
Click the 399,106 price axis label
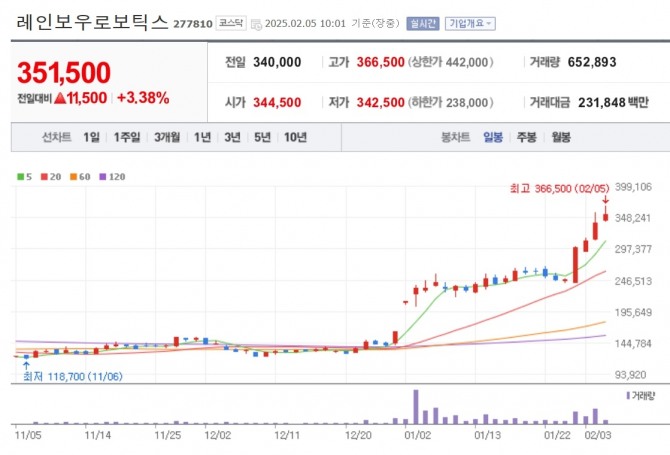pyautogui.click(x=633, y=187)
